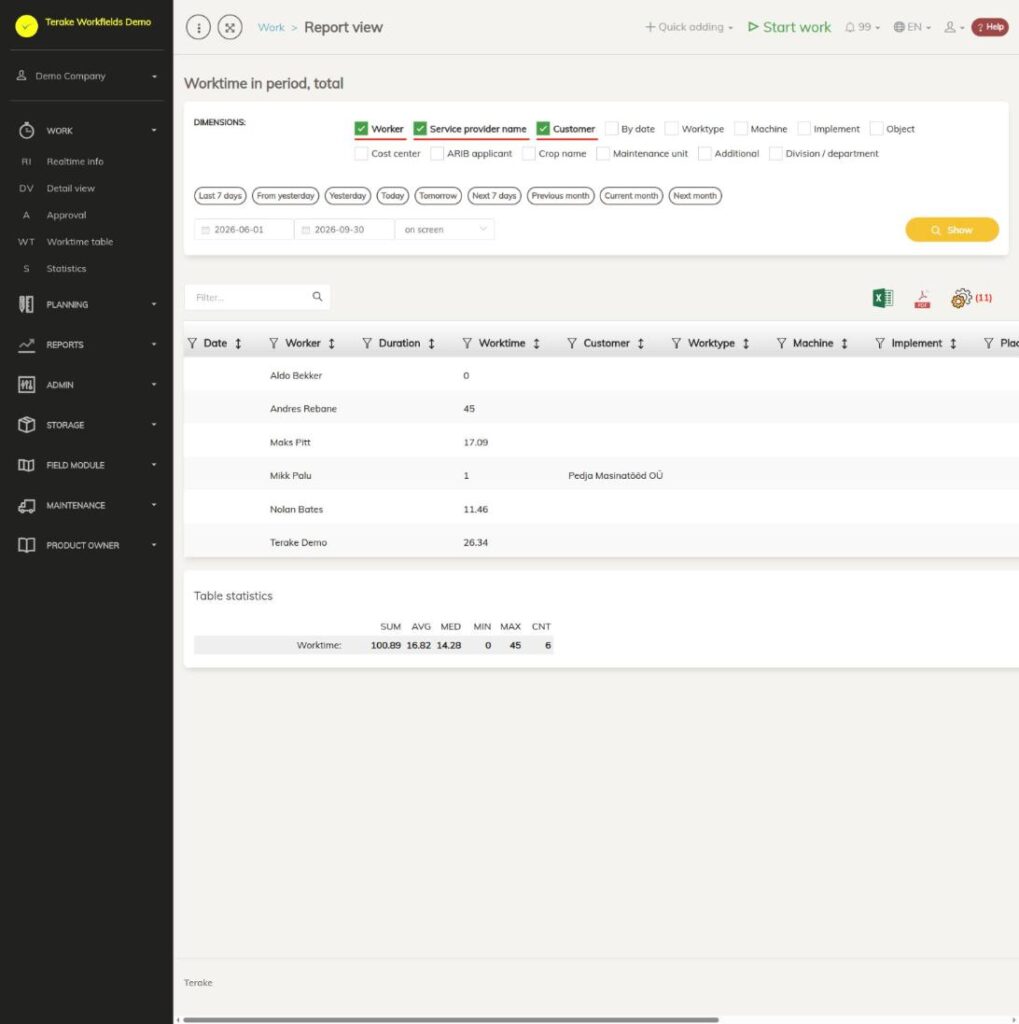Export the report as PDF
This screenshot has width=1019, height=1024.
click(922, 298)
